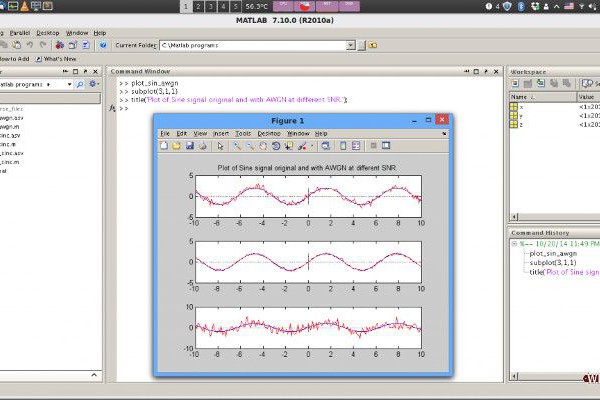The width and height of the screenshot is (600, 400).
Task: Create New Variable in Workspace toolbar
Action: coord(515,83)
